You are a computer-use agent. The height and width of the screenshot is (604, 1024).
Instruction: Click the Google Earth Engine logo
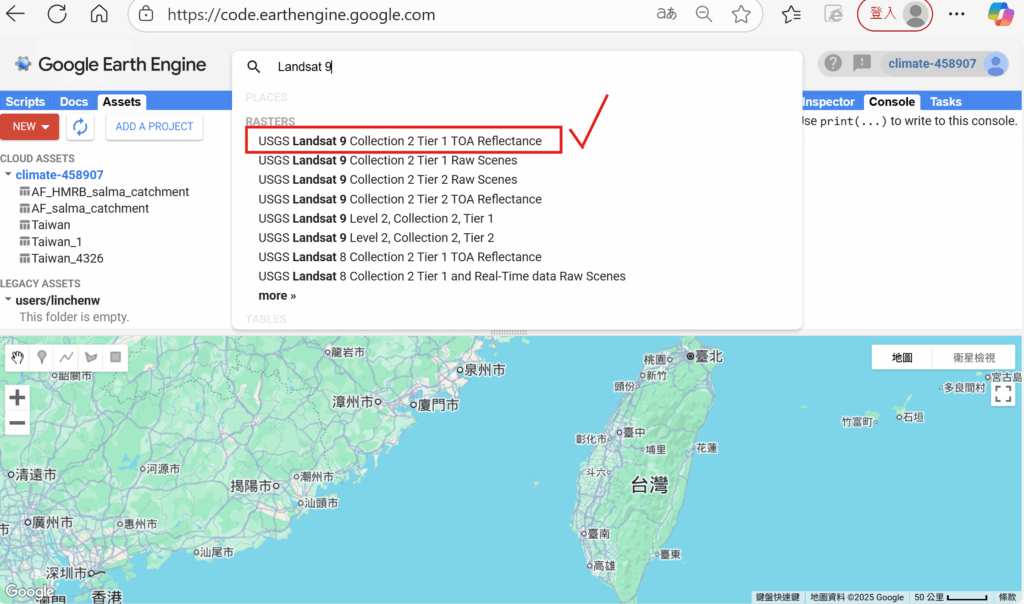pyautogui.click(x=110, y=64)
